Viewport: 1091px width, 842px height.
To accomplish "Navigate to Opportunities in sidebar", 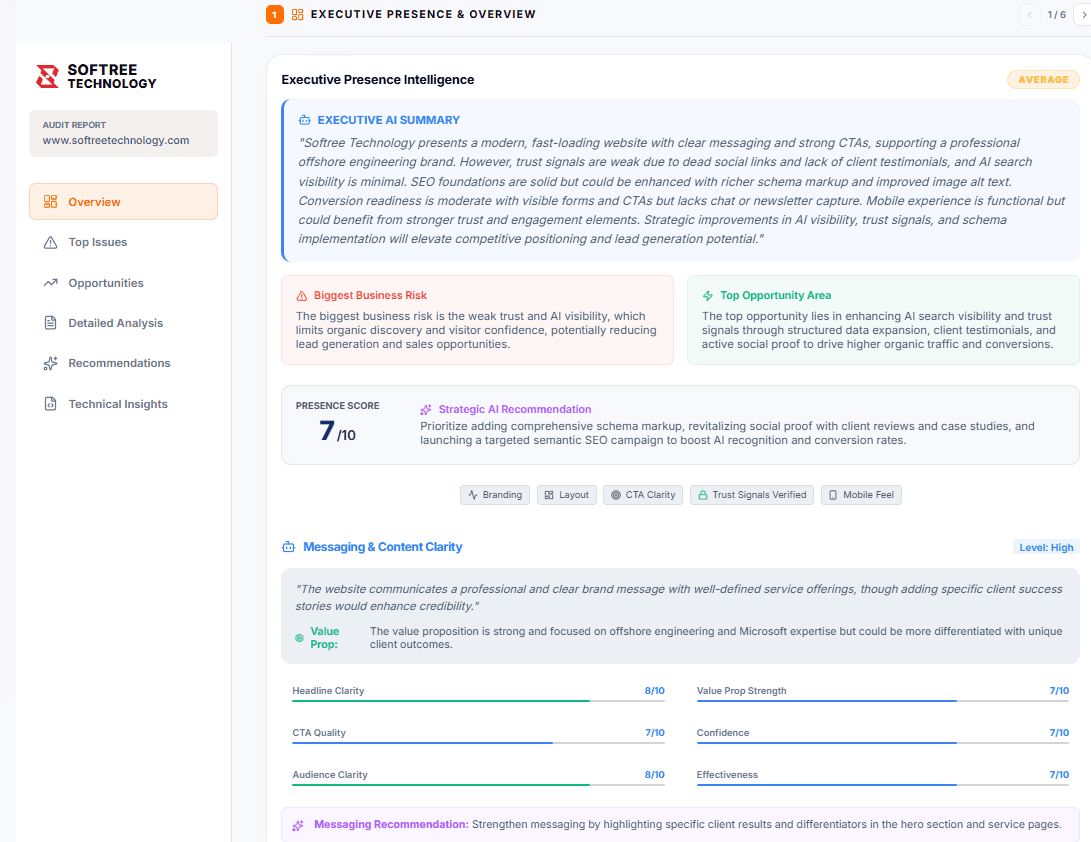I will pos(123,283).
